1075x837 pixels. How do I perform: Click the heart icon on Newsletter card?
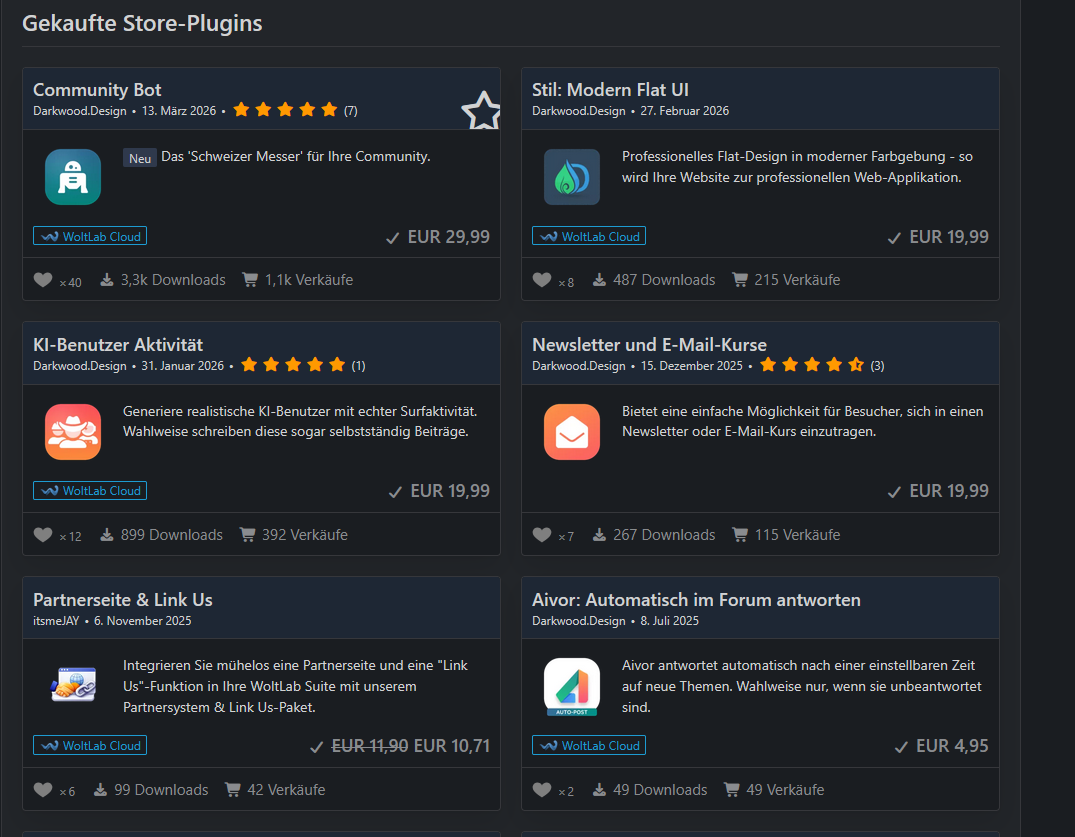[x=542, y=535]
